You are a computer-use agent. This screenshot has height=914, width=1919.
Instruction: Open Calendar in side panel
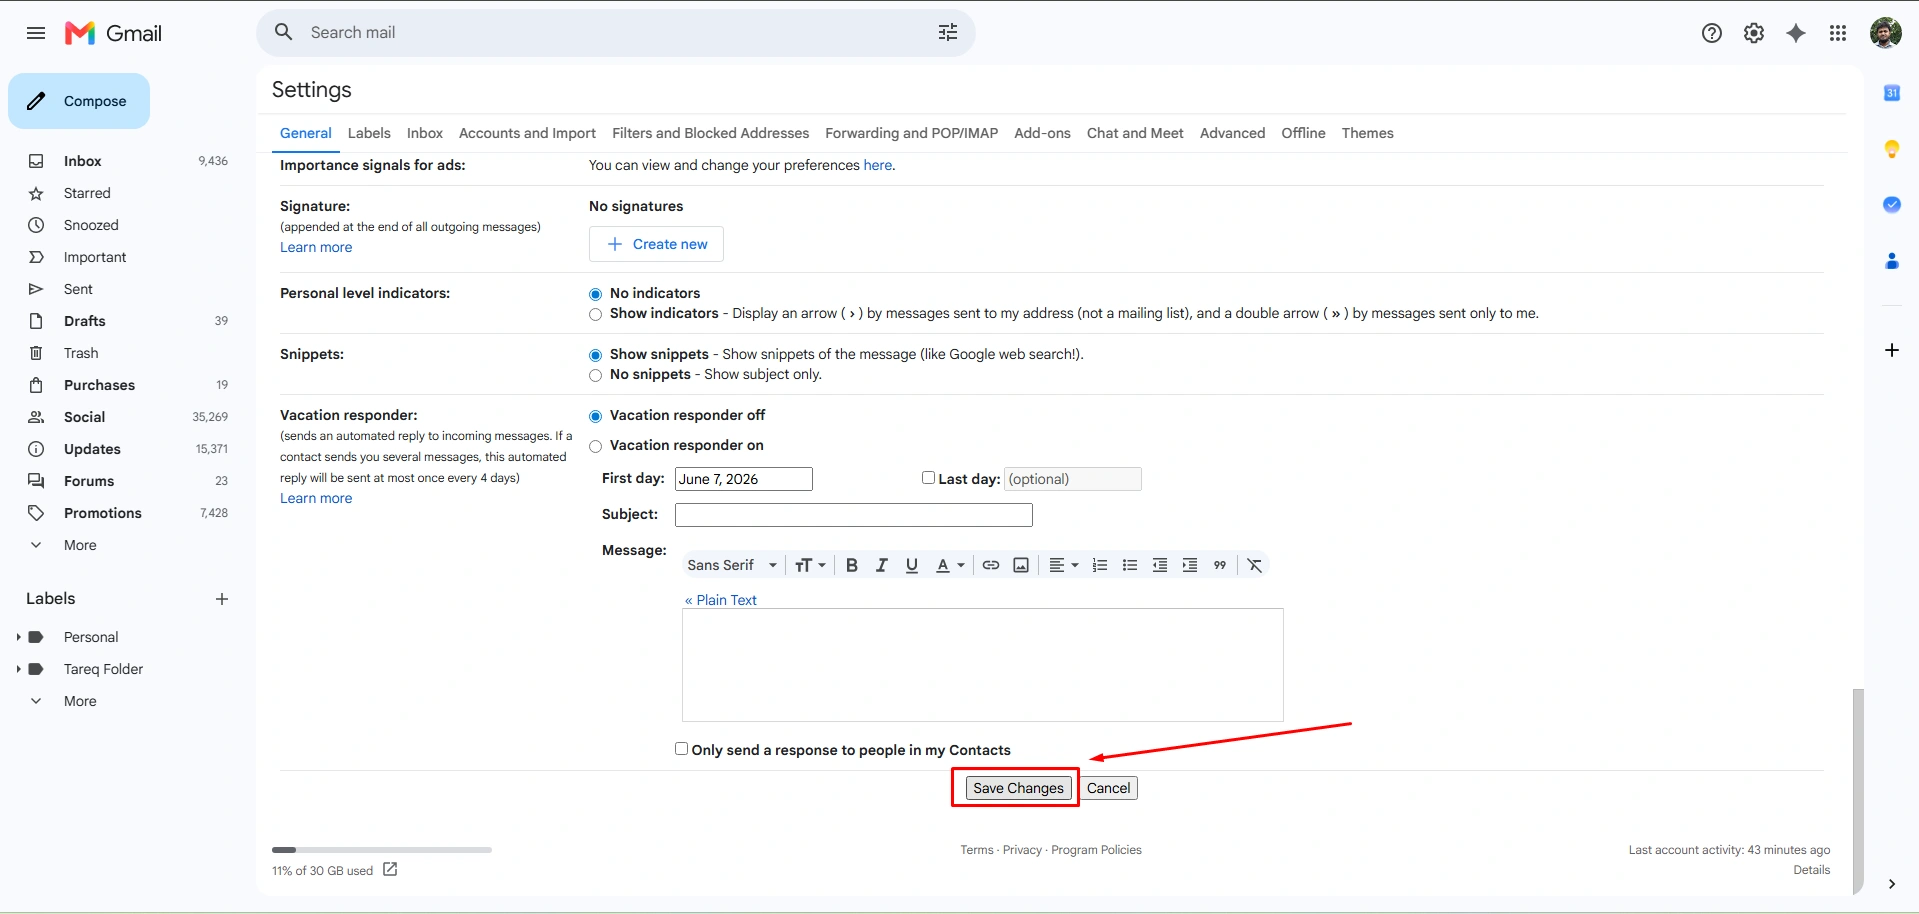point(1892,93)
